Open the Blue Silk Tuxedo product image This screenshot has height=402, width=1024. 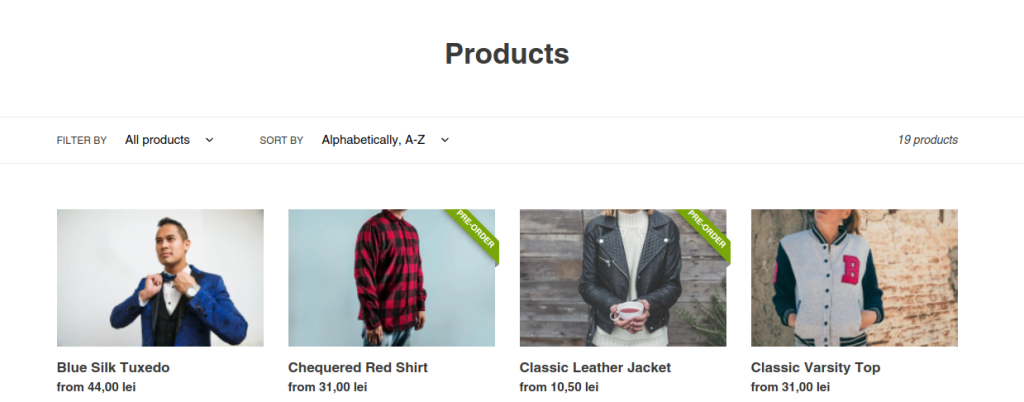click(x=160, y=277)
